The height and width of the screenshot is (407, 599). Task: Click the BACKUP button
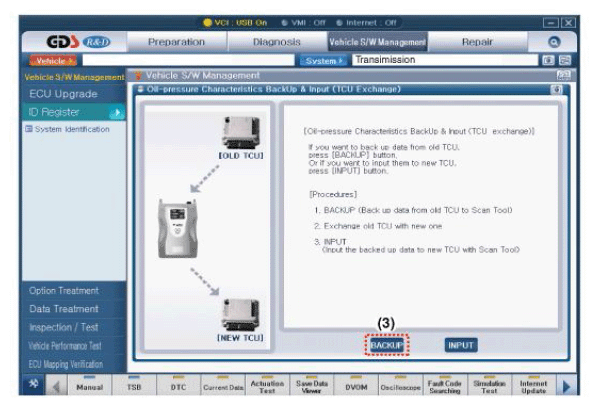point(387,345)
